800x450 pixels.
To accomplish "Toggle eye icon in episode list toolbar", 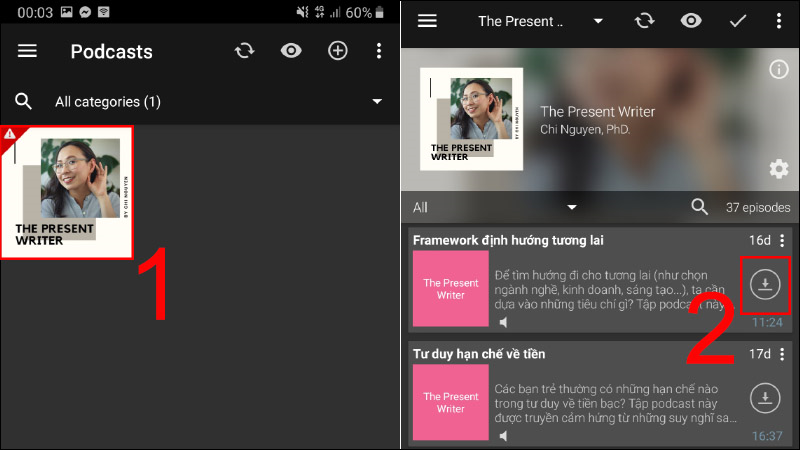I will coord(690,21).
